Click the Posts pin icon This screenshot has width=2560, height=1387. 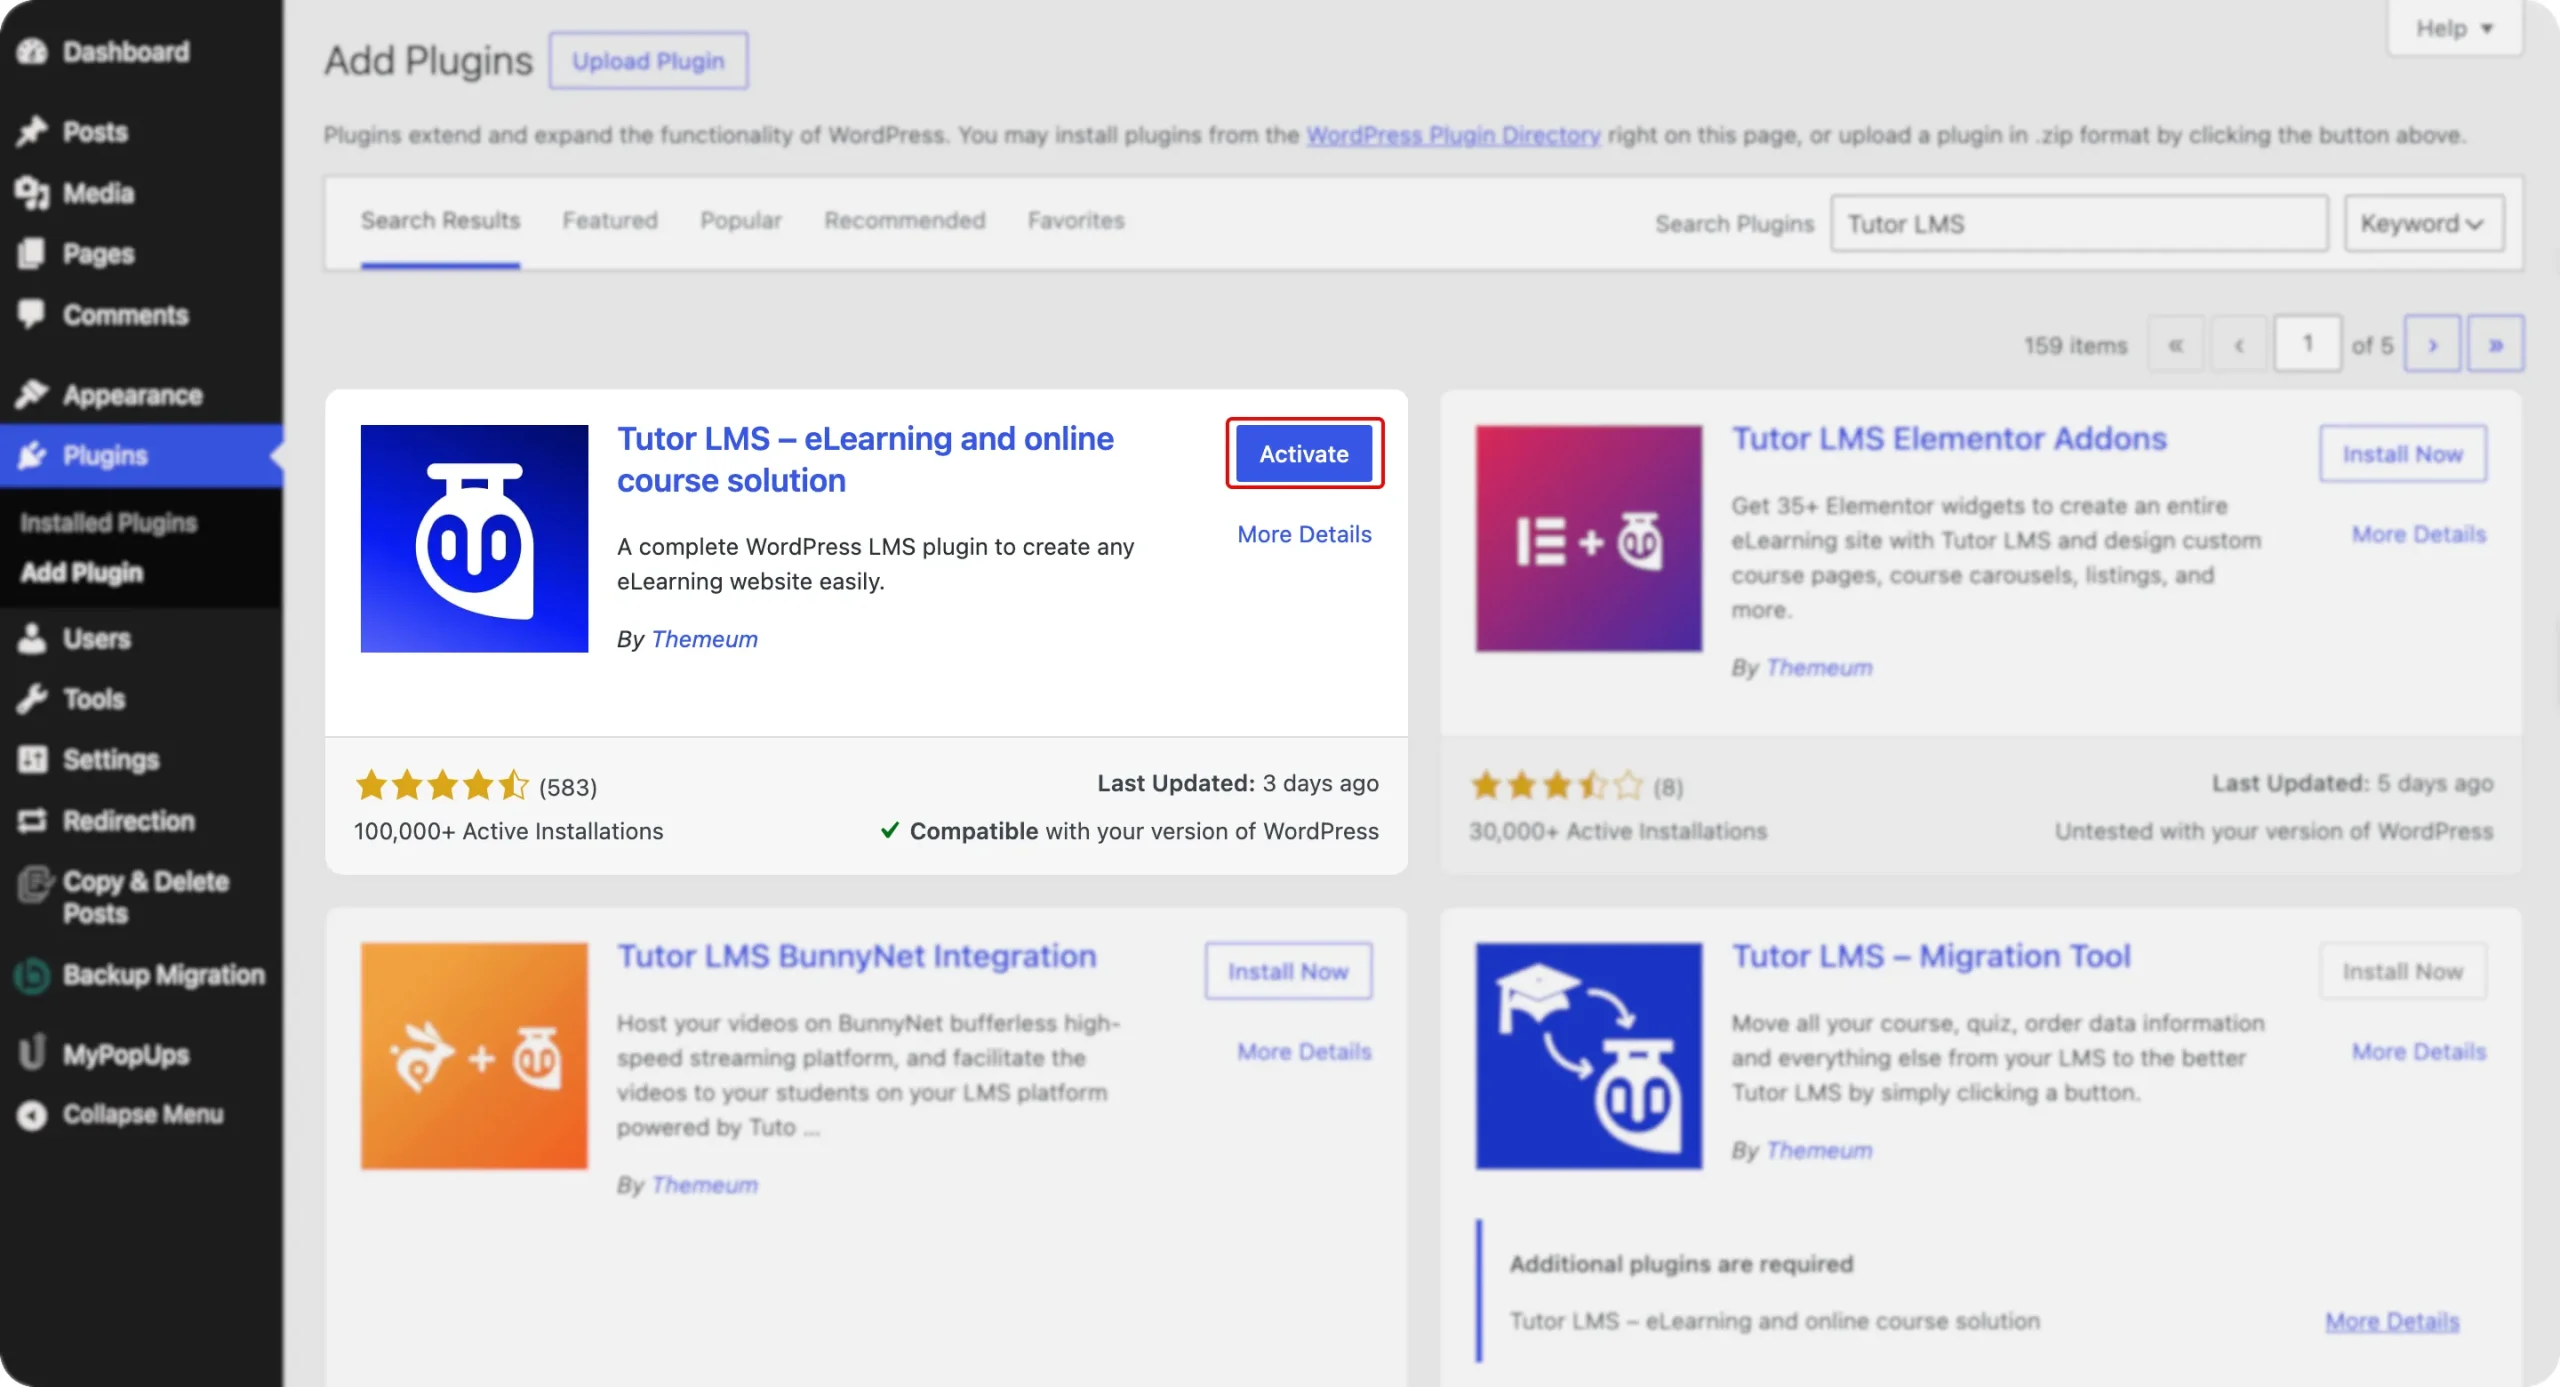pos(32,131)
